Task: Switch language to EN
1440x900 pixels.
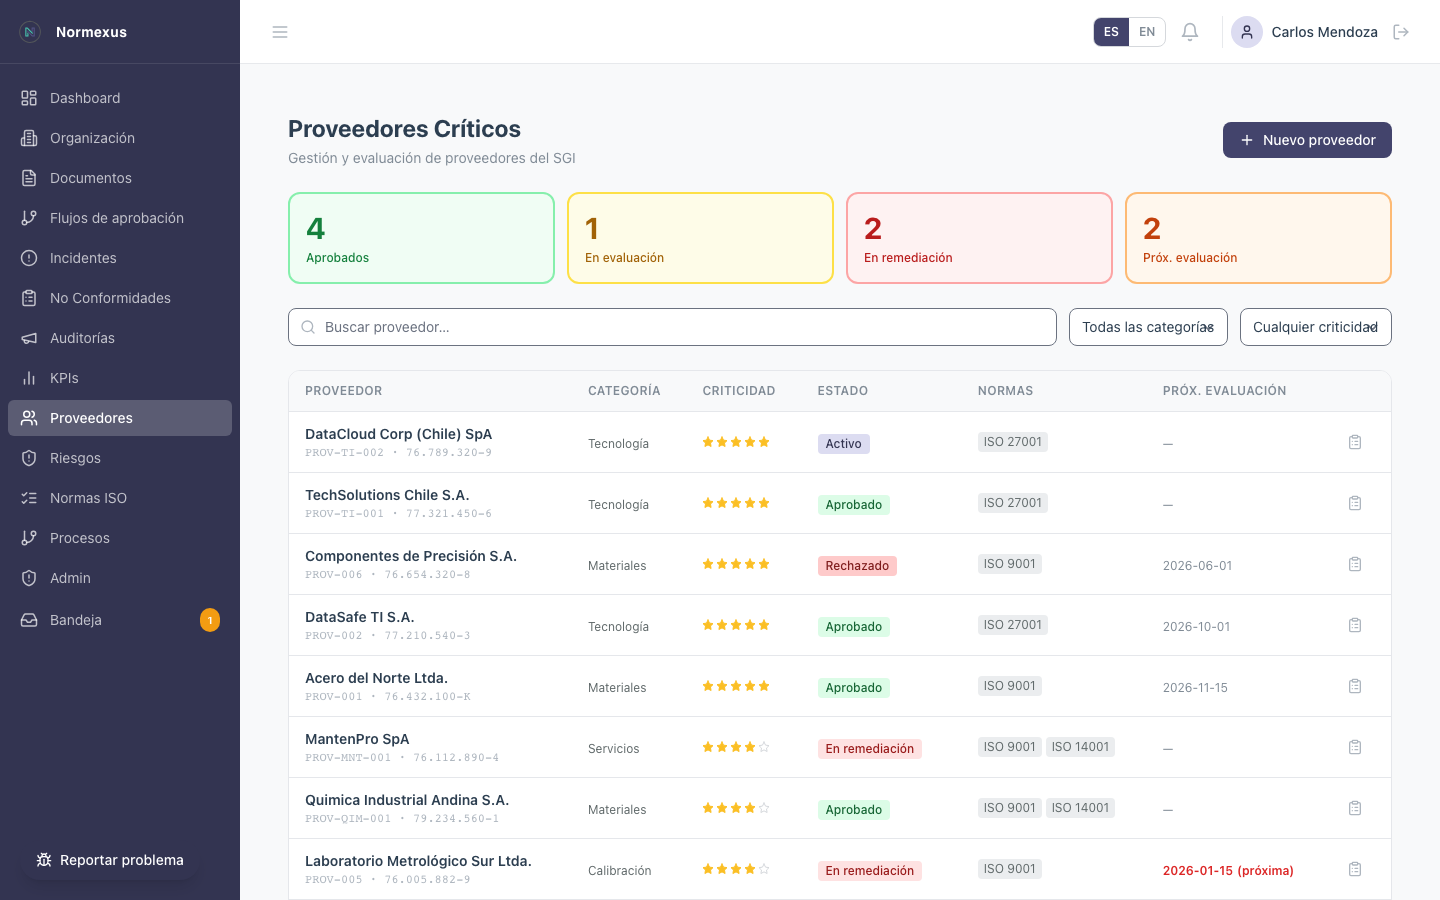Action: (1147, 32)
